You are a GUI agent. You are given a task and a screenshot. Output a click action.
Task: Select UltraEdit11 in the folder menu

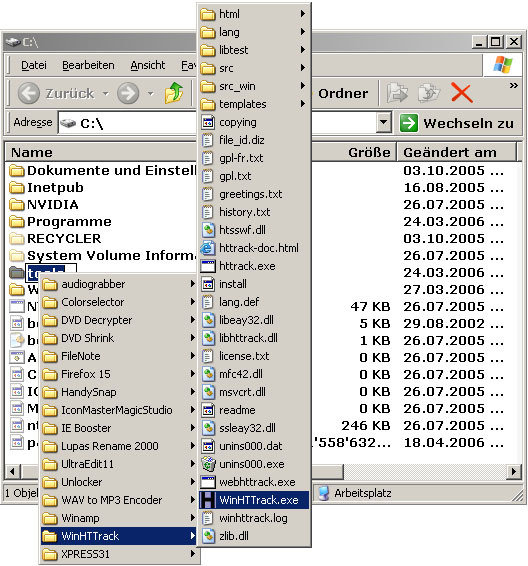(119, 464)
